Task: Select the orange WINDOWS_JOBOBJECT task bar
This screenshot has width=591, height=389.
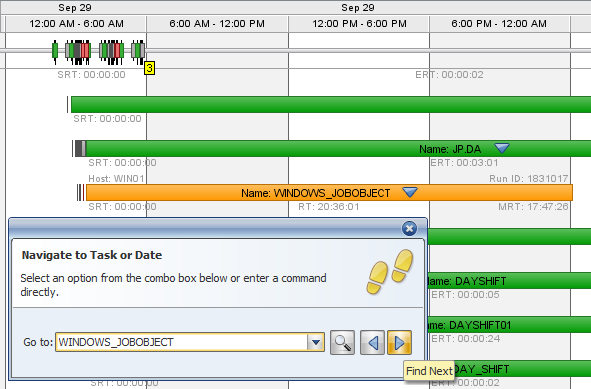Action: pyautogui.click(x=329, y=193)
